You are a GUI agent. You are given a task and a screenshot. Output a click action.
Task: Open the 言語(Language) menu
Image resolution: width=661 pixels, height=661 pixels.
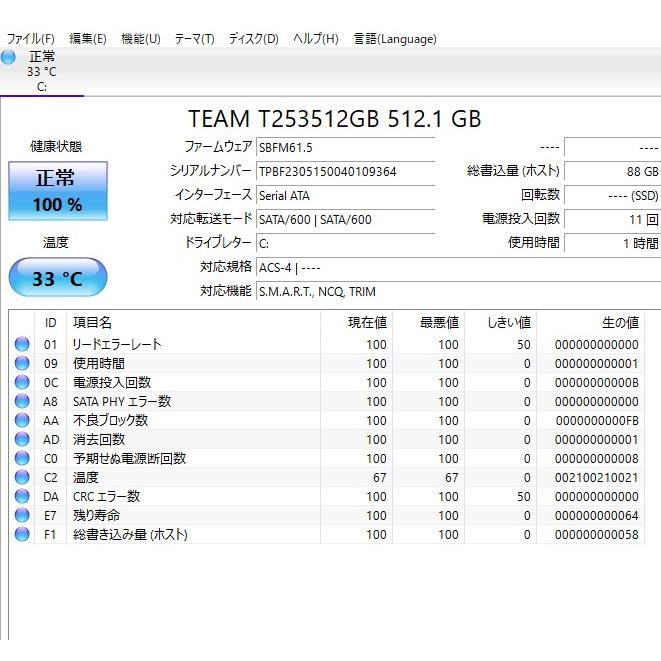point(395,39)
